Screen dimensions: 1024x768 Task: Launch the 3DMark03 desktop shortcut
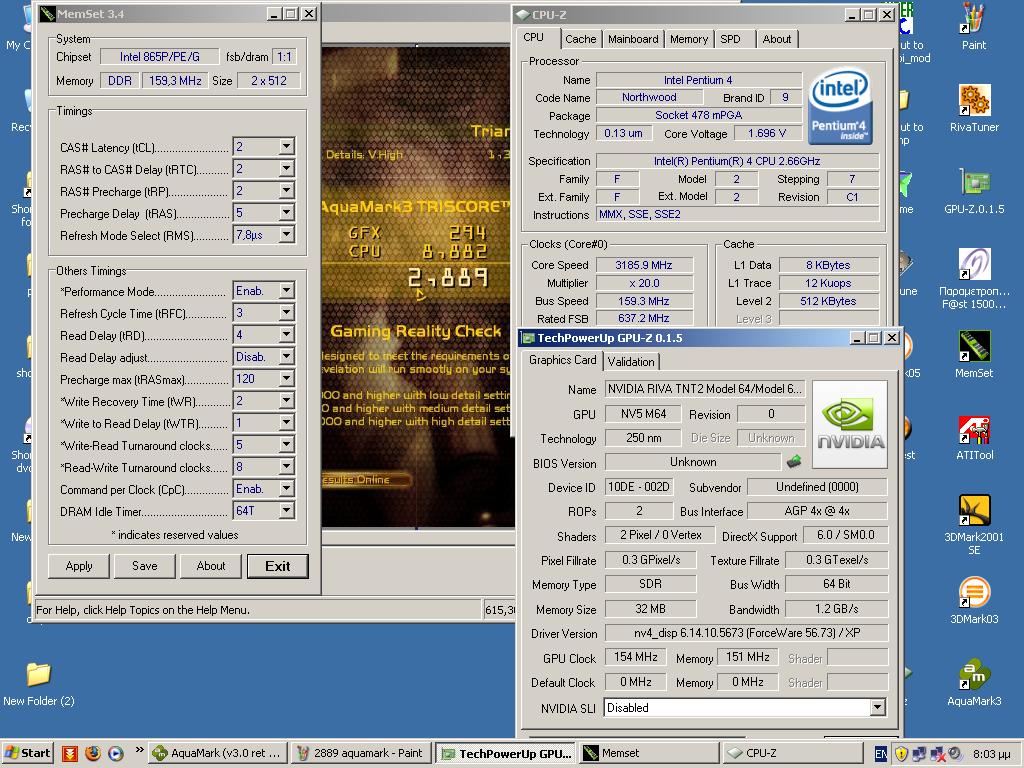(x=974, y=600)
